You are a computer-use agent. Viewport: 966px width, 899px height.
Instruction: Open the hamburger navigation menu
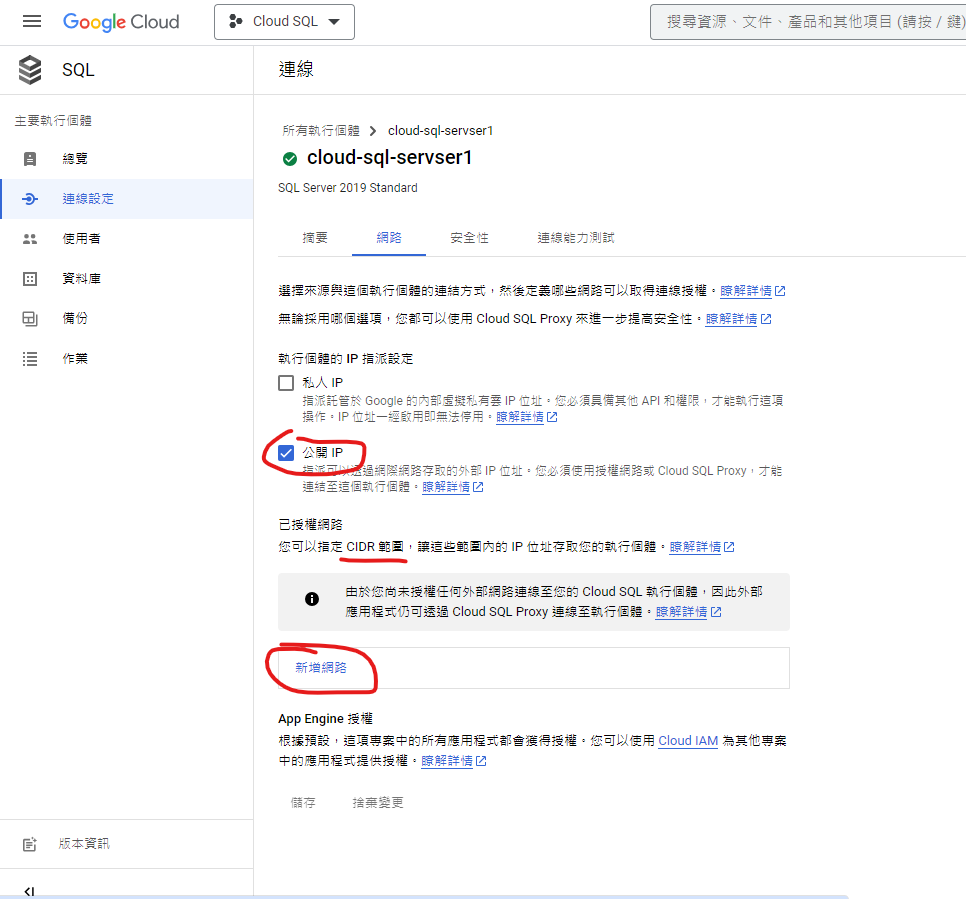(32, 21)
